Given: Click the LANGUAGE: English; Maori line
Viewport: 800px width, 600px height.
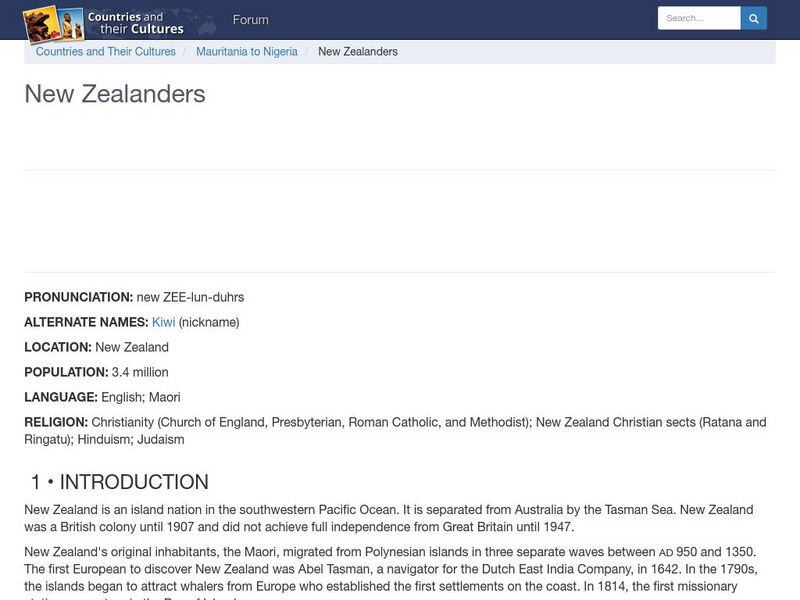Looking at the screenshot, I should click(x=102, y=397).
